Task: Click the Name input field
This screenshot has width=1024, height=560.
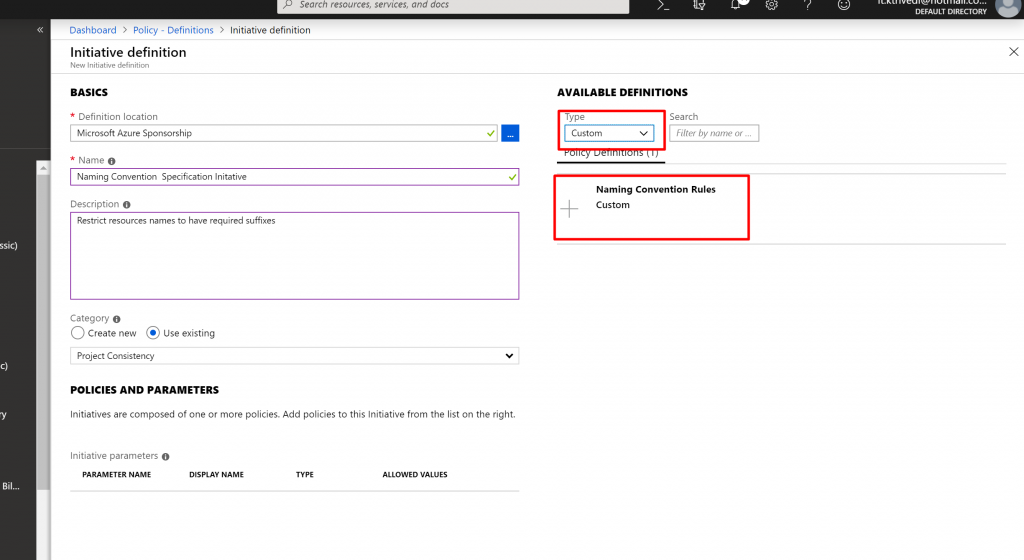Action: click(288, 176)
